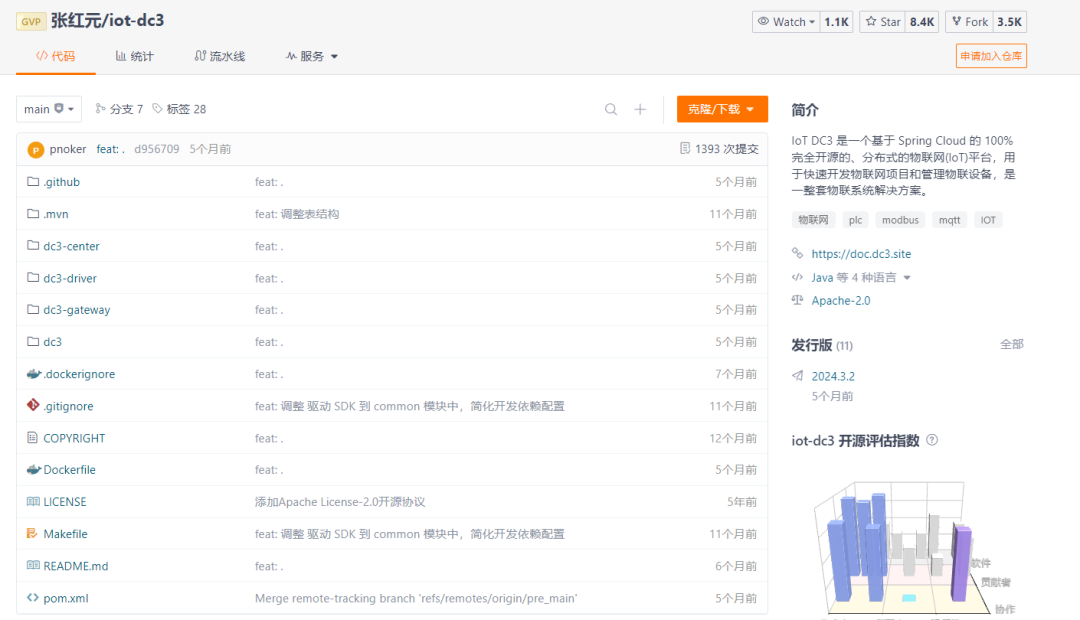This screenshot has height=620, width=1080.
Task: Open the README.md file
Action: point(75,565)
